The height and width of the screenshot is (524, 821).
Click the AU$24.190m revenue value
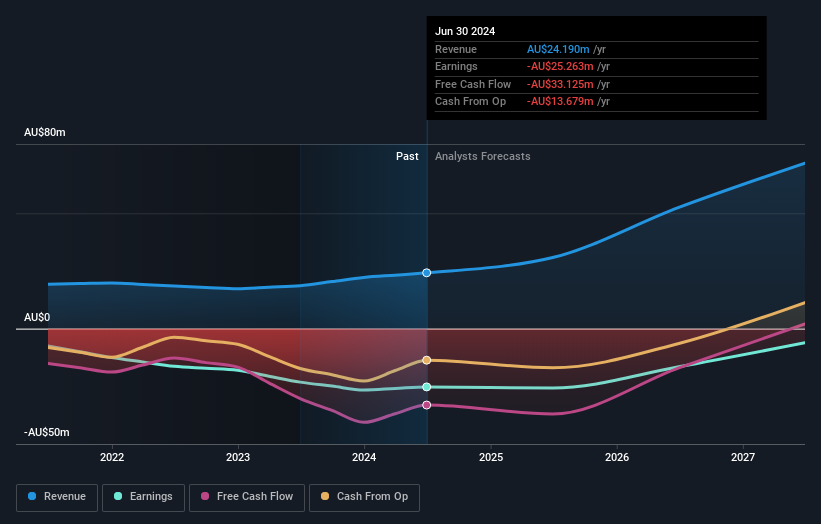click(558, 49)
